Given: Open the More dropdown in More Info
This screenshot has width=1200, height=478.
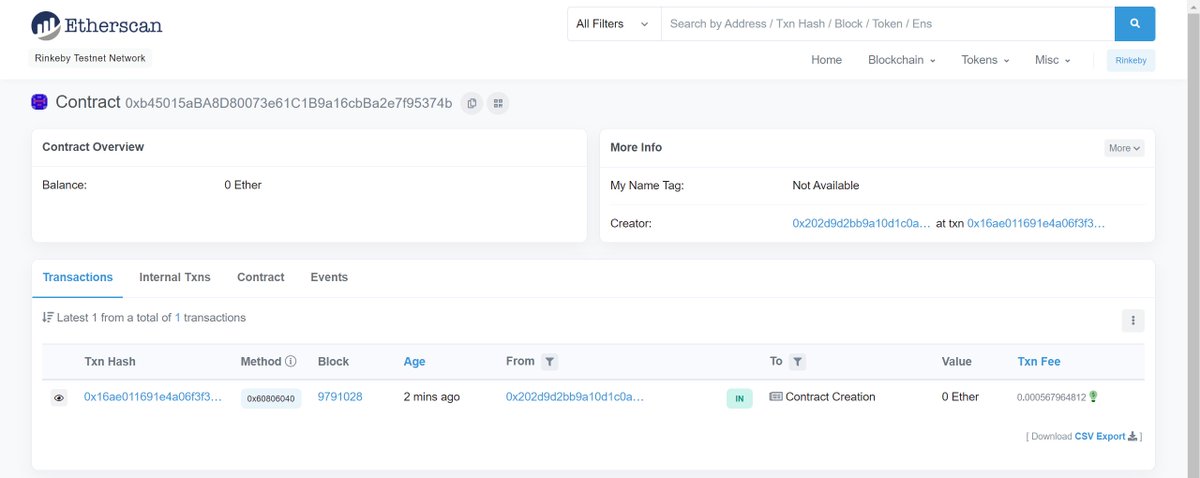Looking at the screenshot, I should pyautogui.click(x=1124, y=148).
